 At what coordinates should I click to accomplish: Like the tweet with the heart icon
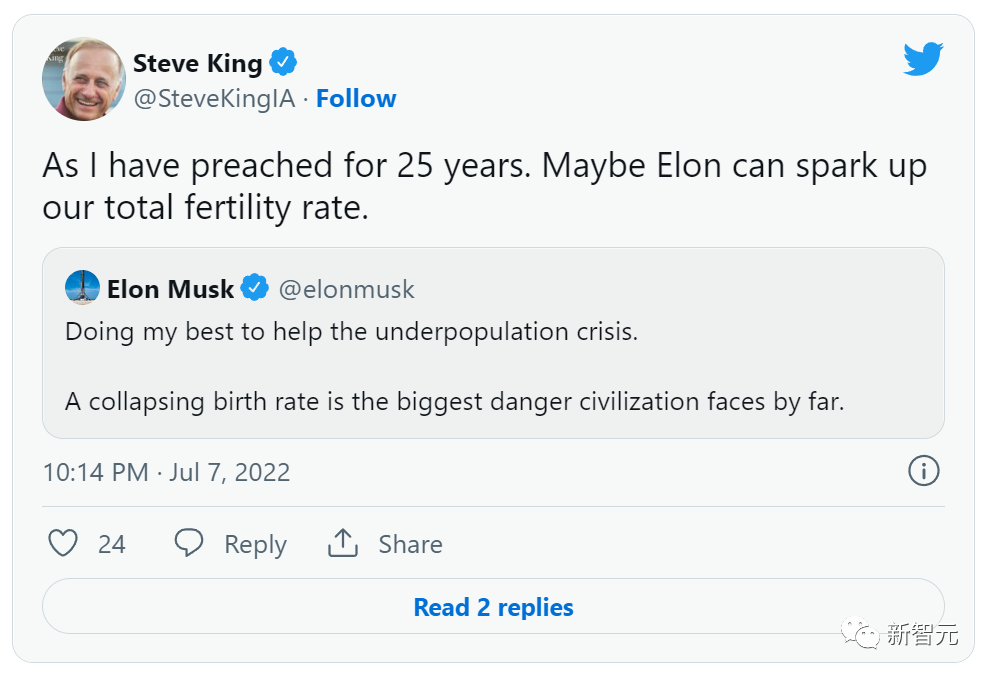[63, 544]
